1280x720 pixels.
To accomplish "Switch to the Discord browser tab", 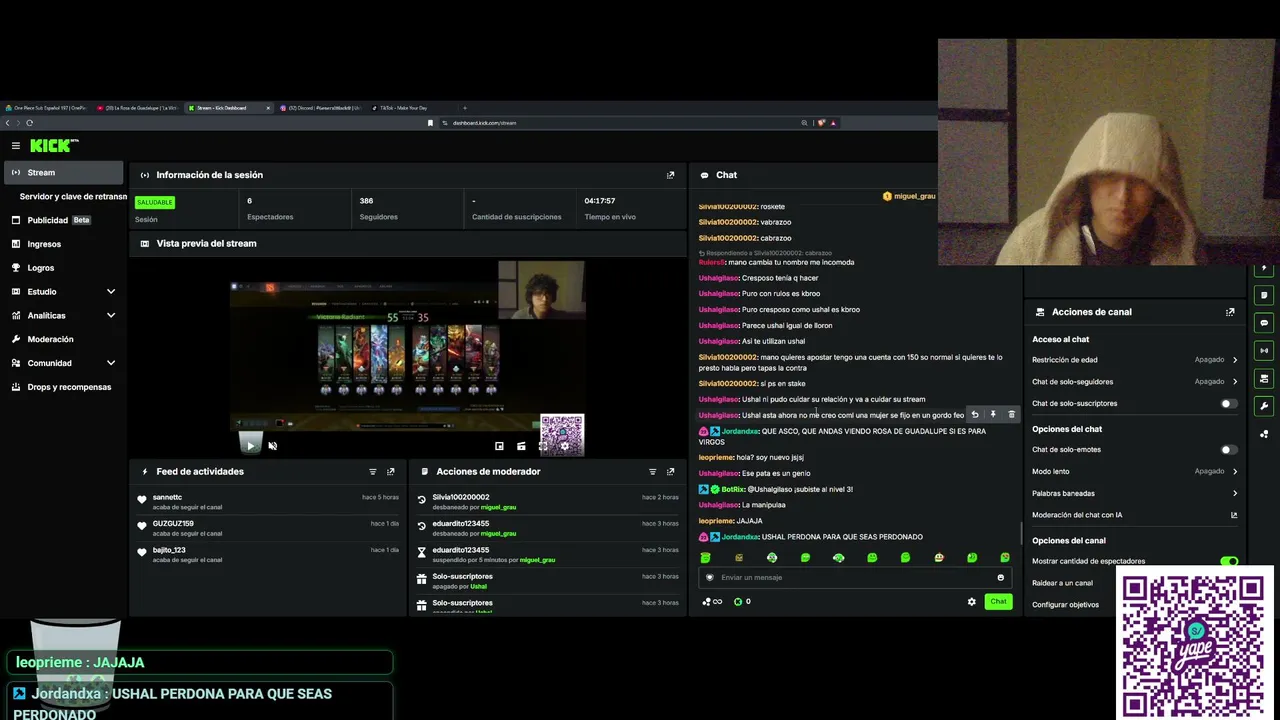I will click(322, 108).
